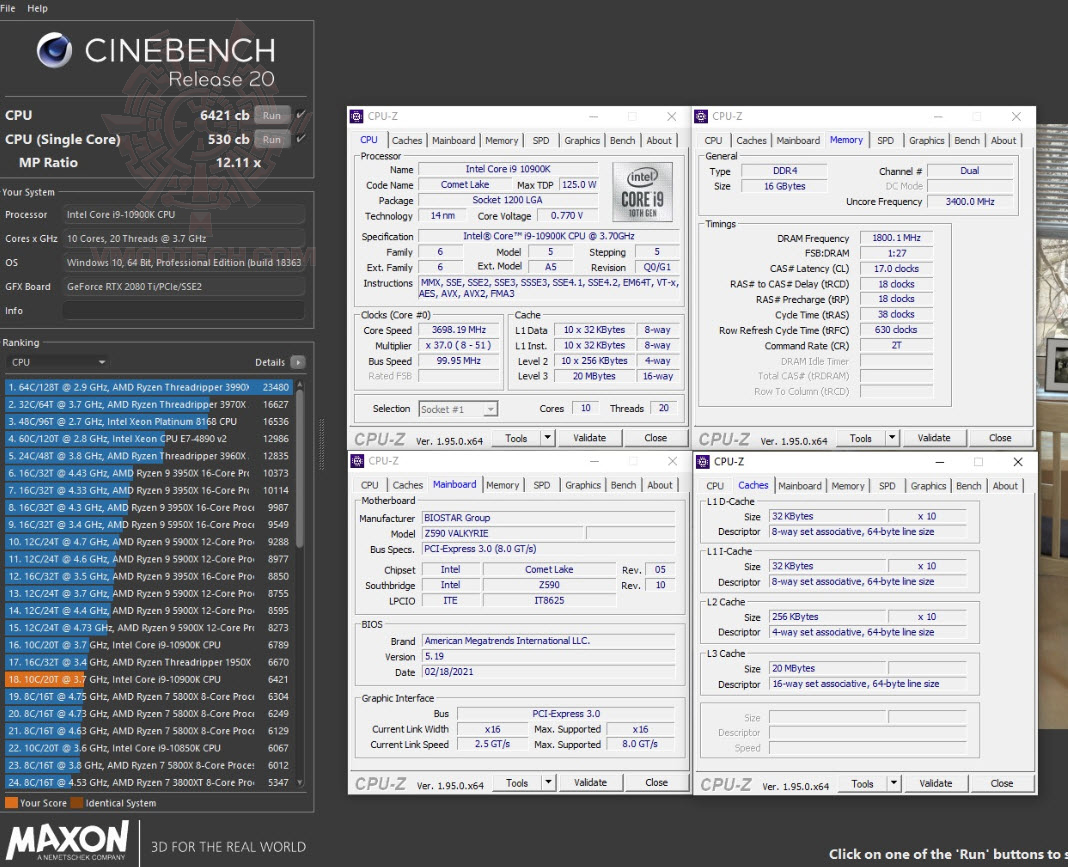The height and width of the screenshot is (867, 1068).
Task: Open the File menu
Action: 8,8
